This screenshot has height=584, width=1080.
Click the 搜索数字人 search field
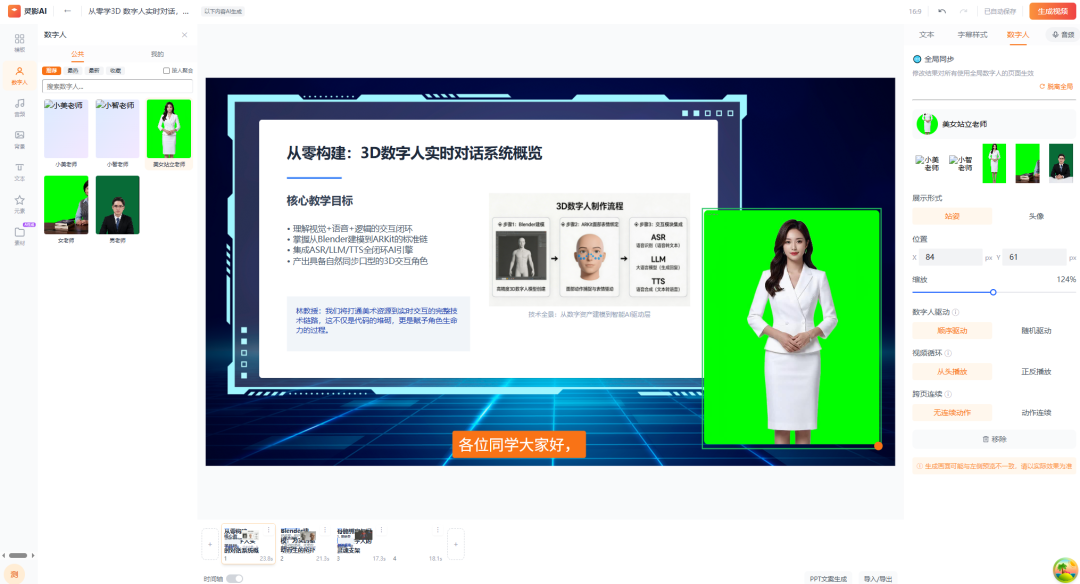point(117,86)
